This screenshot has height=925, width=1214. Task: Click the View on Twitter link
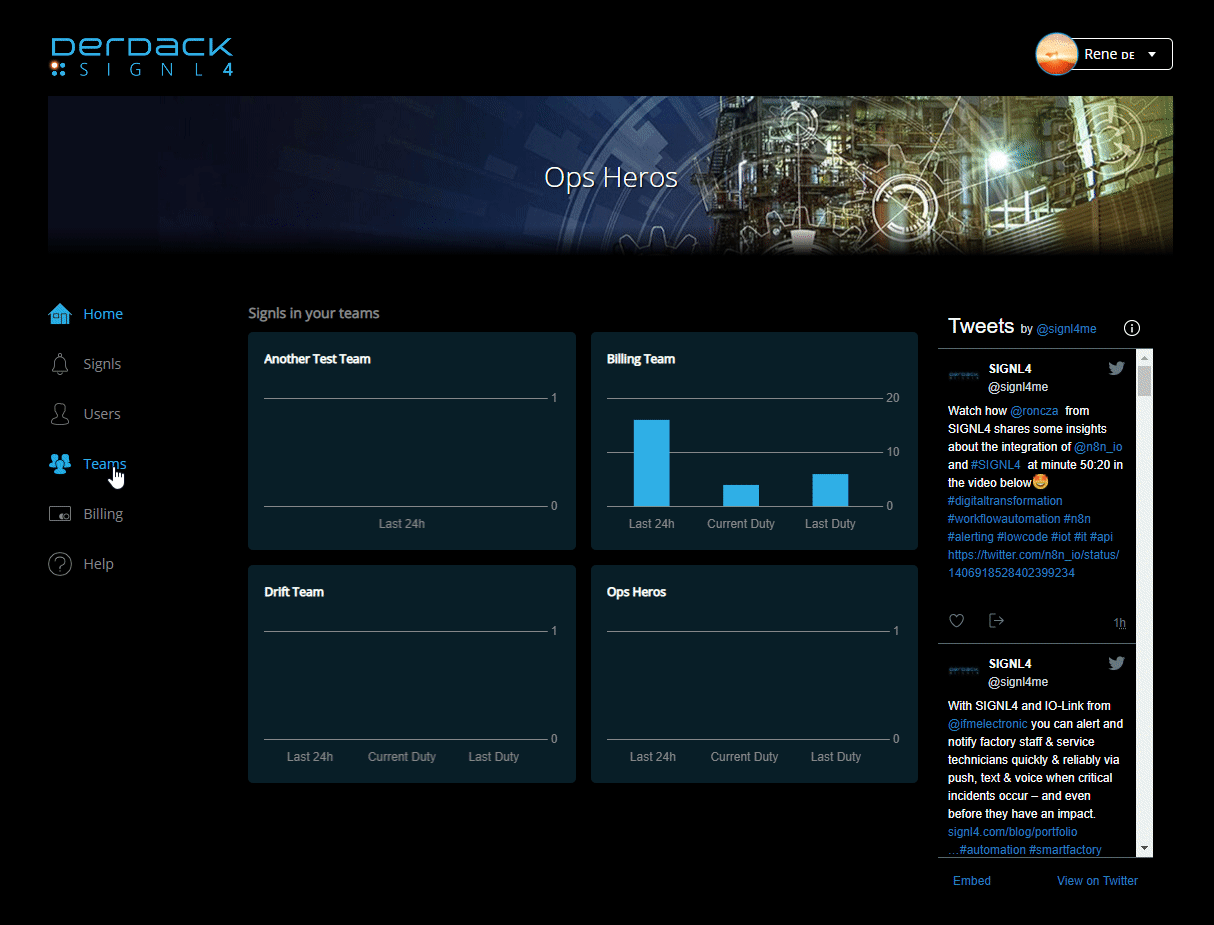point(1097,881)
